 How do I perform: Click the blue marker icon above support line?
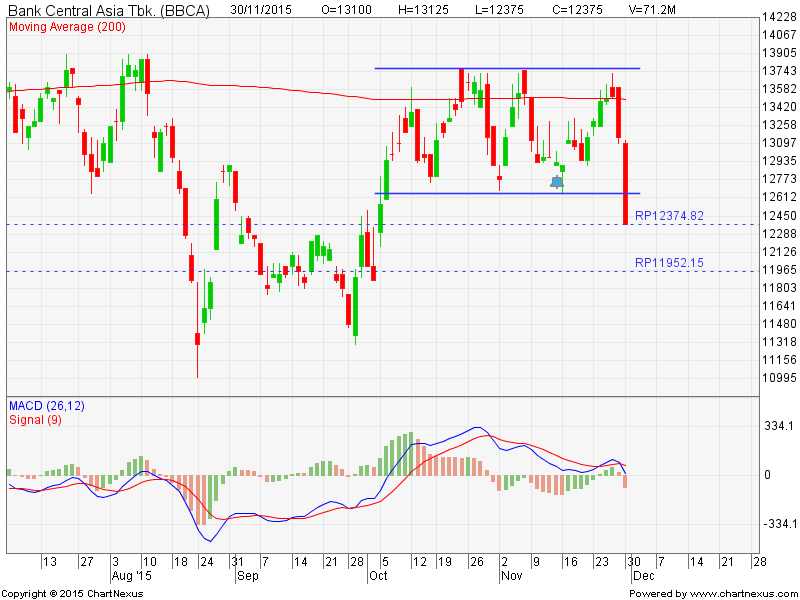[x=557, y=181]
